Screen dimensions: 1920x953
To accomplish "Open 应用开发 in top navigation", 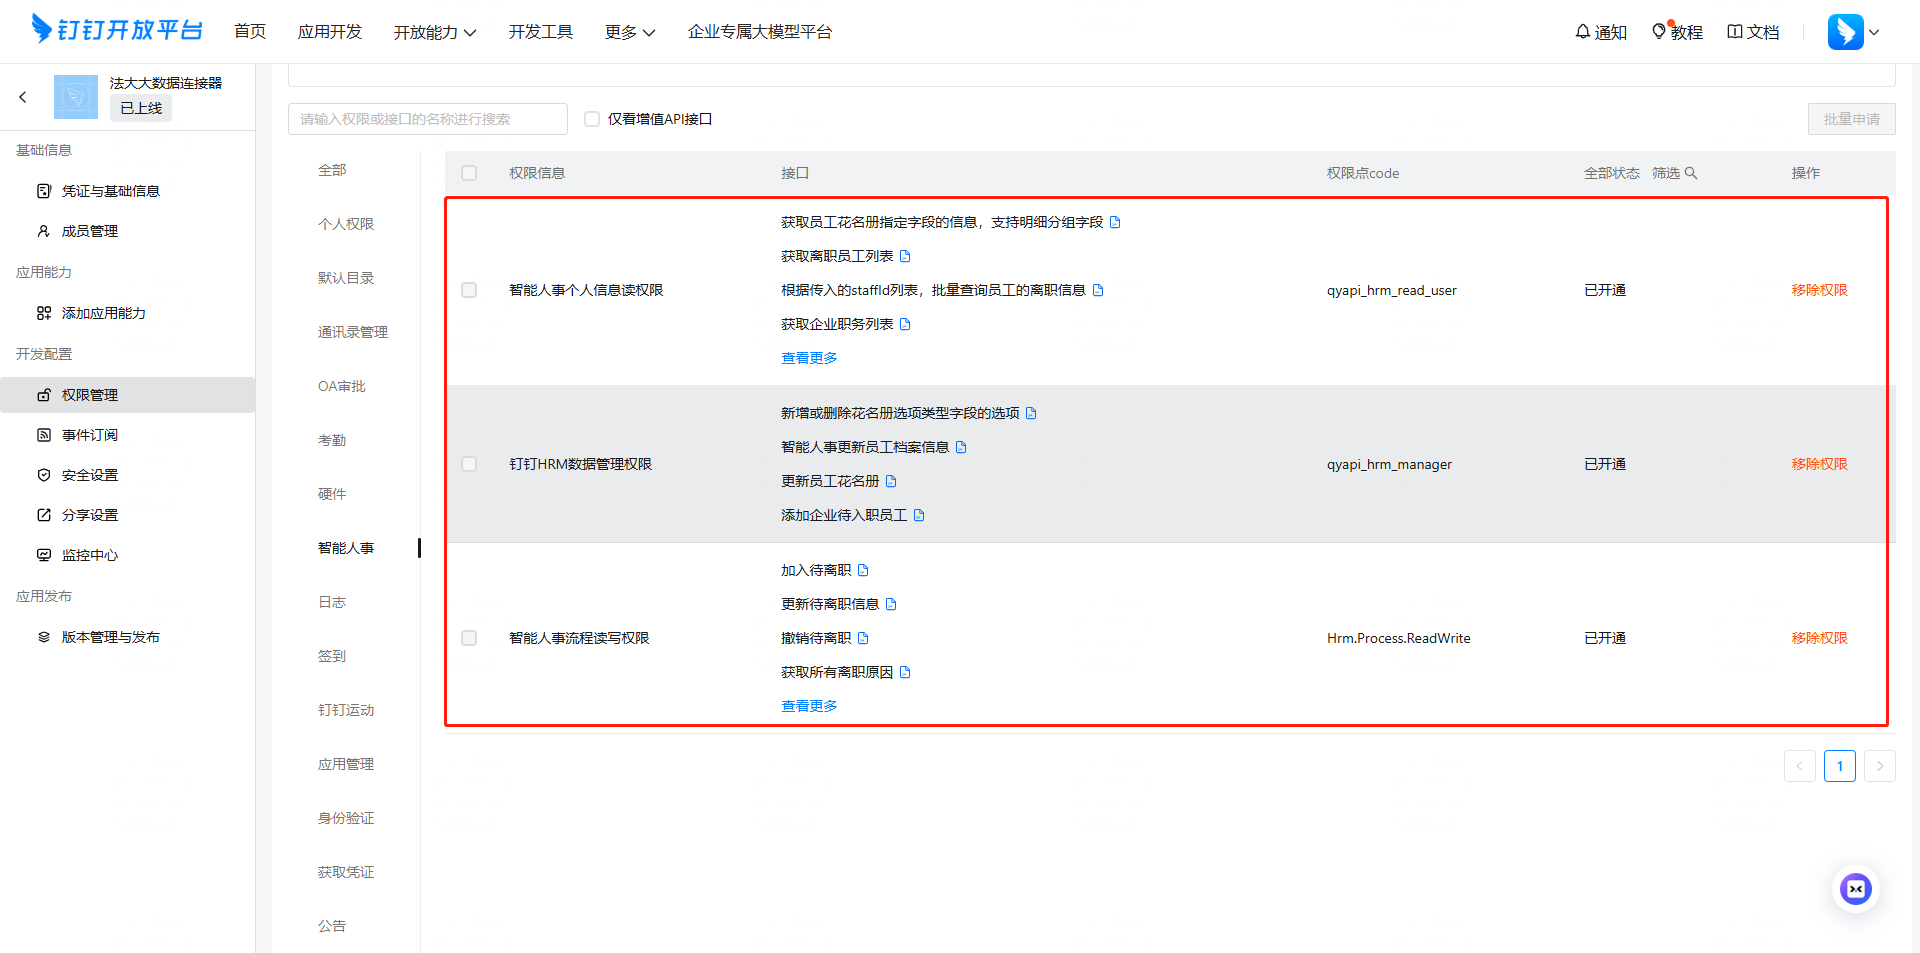I will click(330, 32).
